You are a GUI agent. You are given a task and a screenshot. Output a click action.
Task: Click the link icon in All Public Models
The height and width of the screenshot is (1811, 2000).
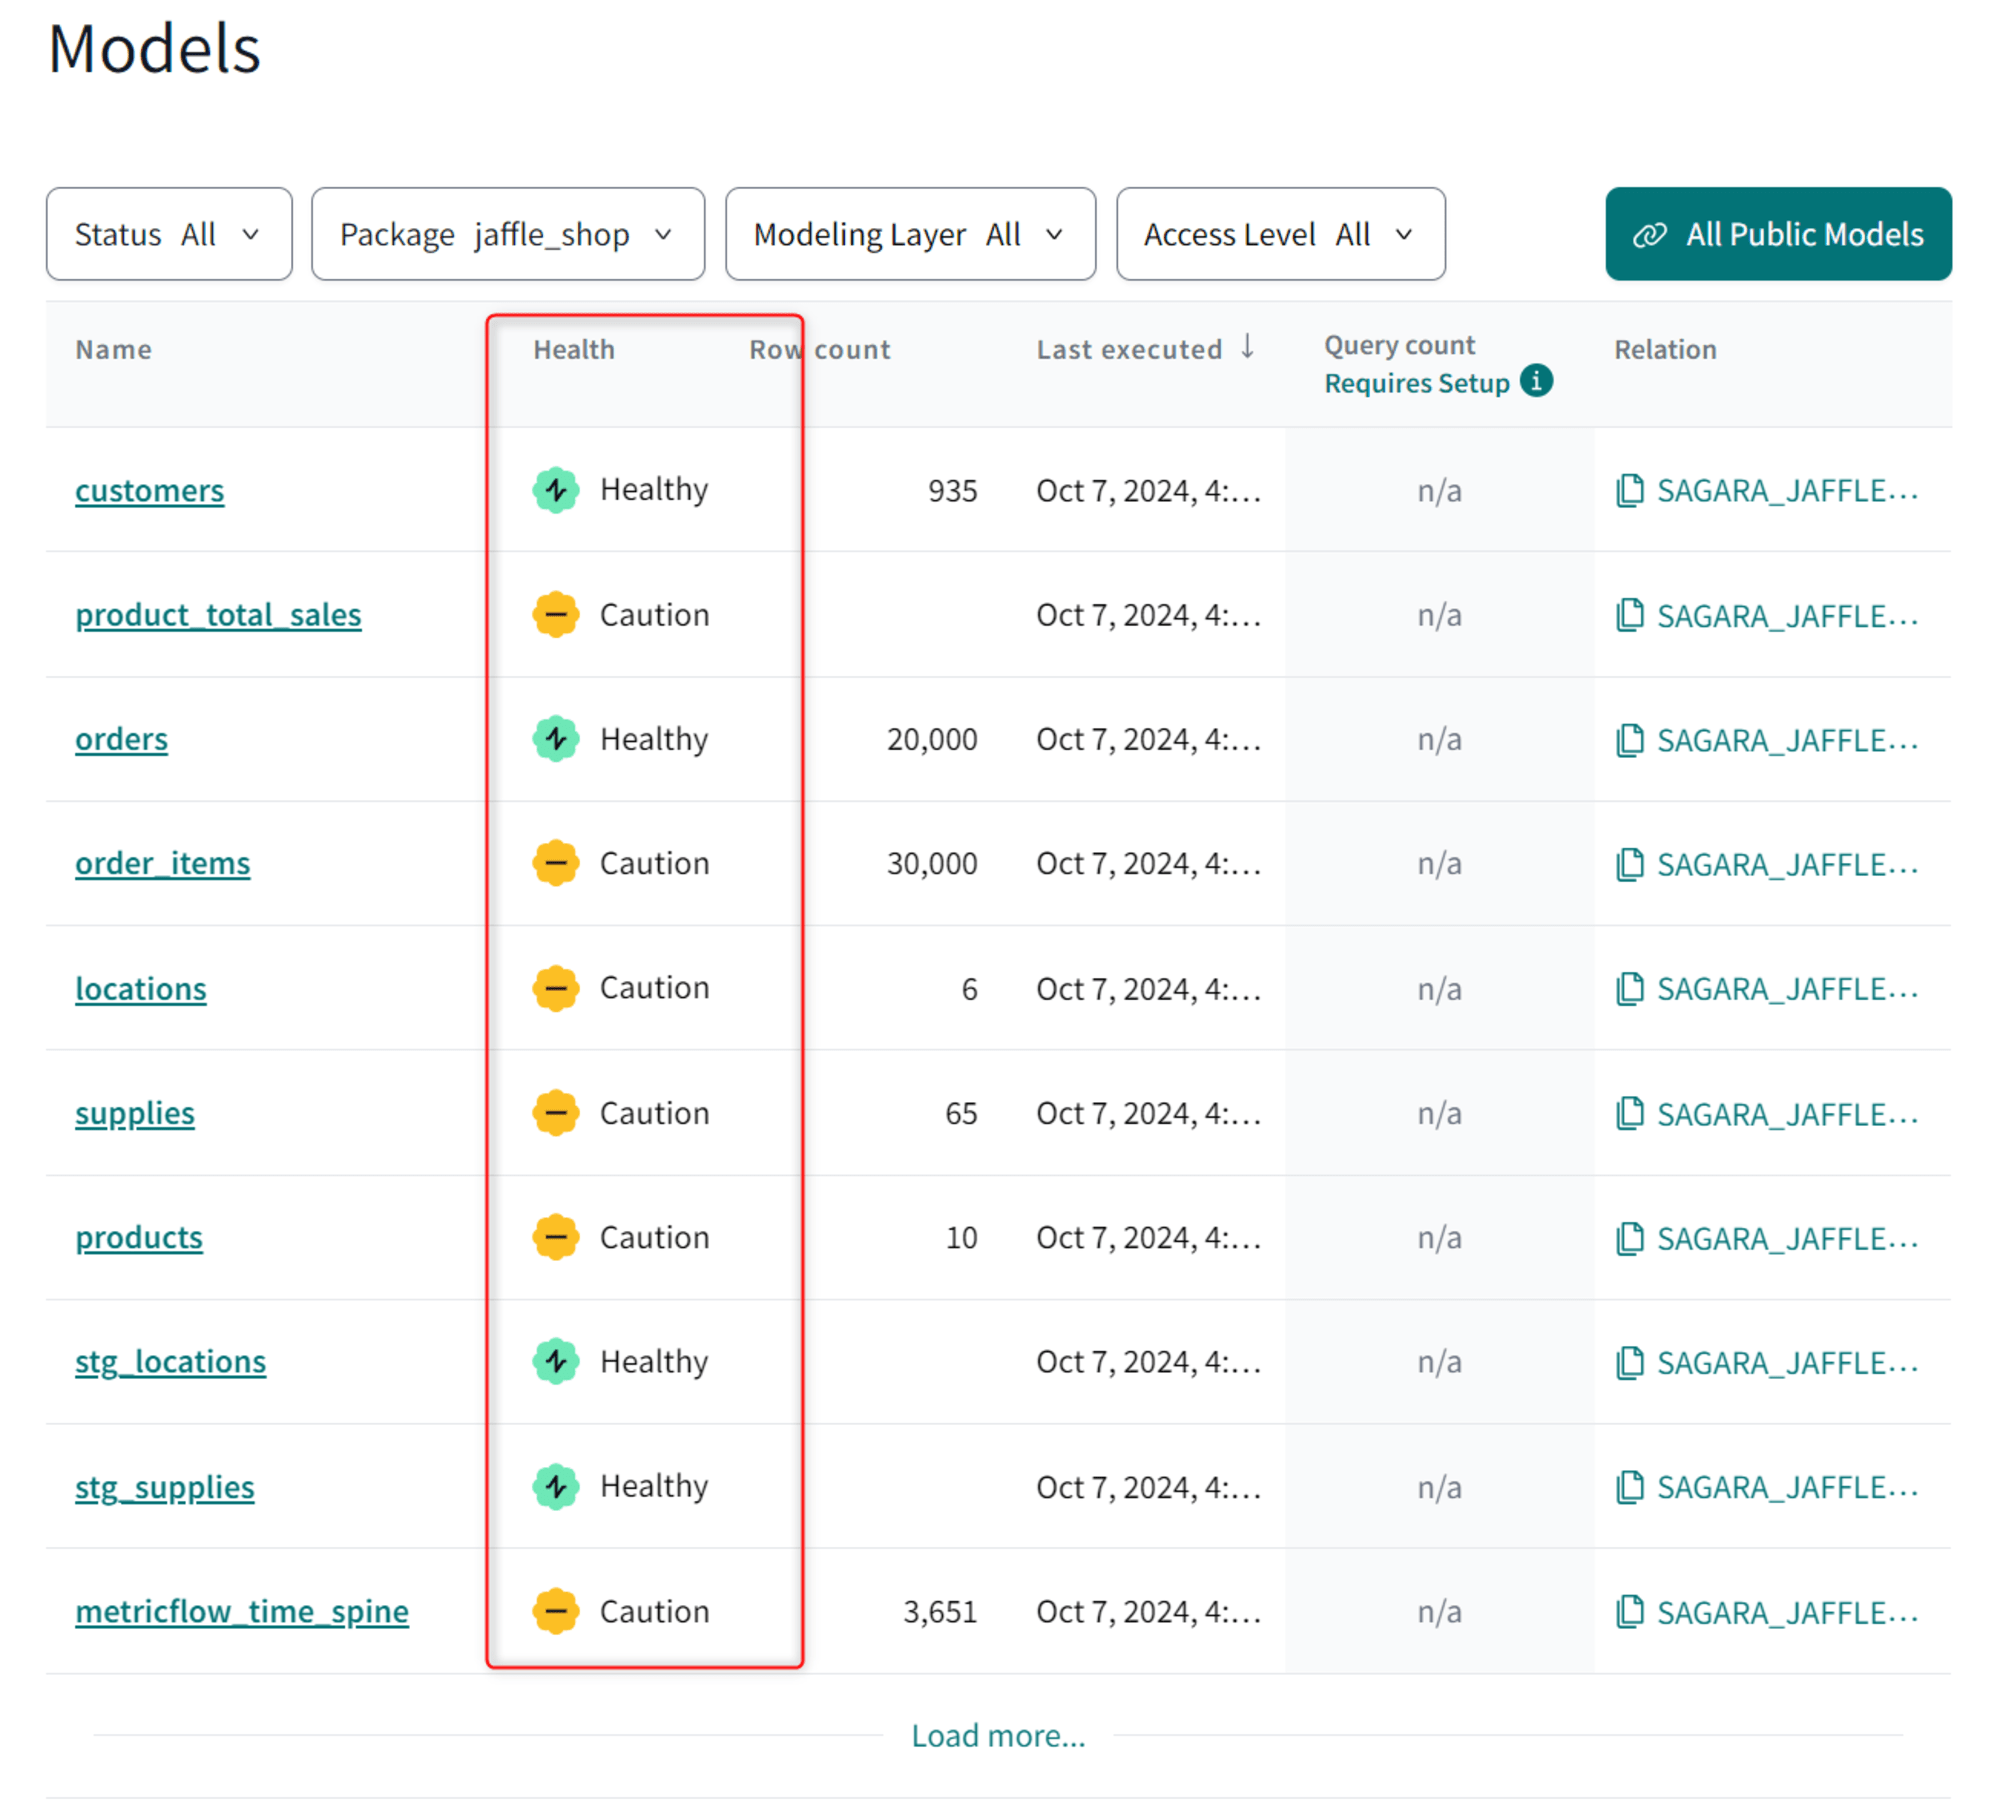coord(1649,235)
